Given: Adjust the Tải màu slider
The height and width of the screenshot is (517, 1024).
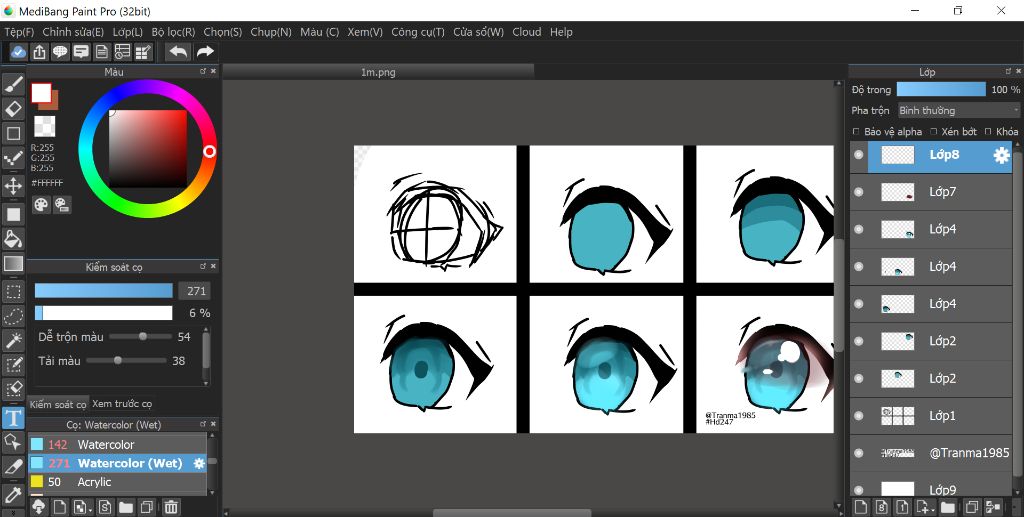Looking at the screenshot, I should tap(126, 360).
